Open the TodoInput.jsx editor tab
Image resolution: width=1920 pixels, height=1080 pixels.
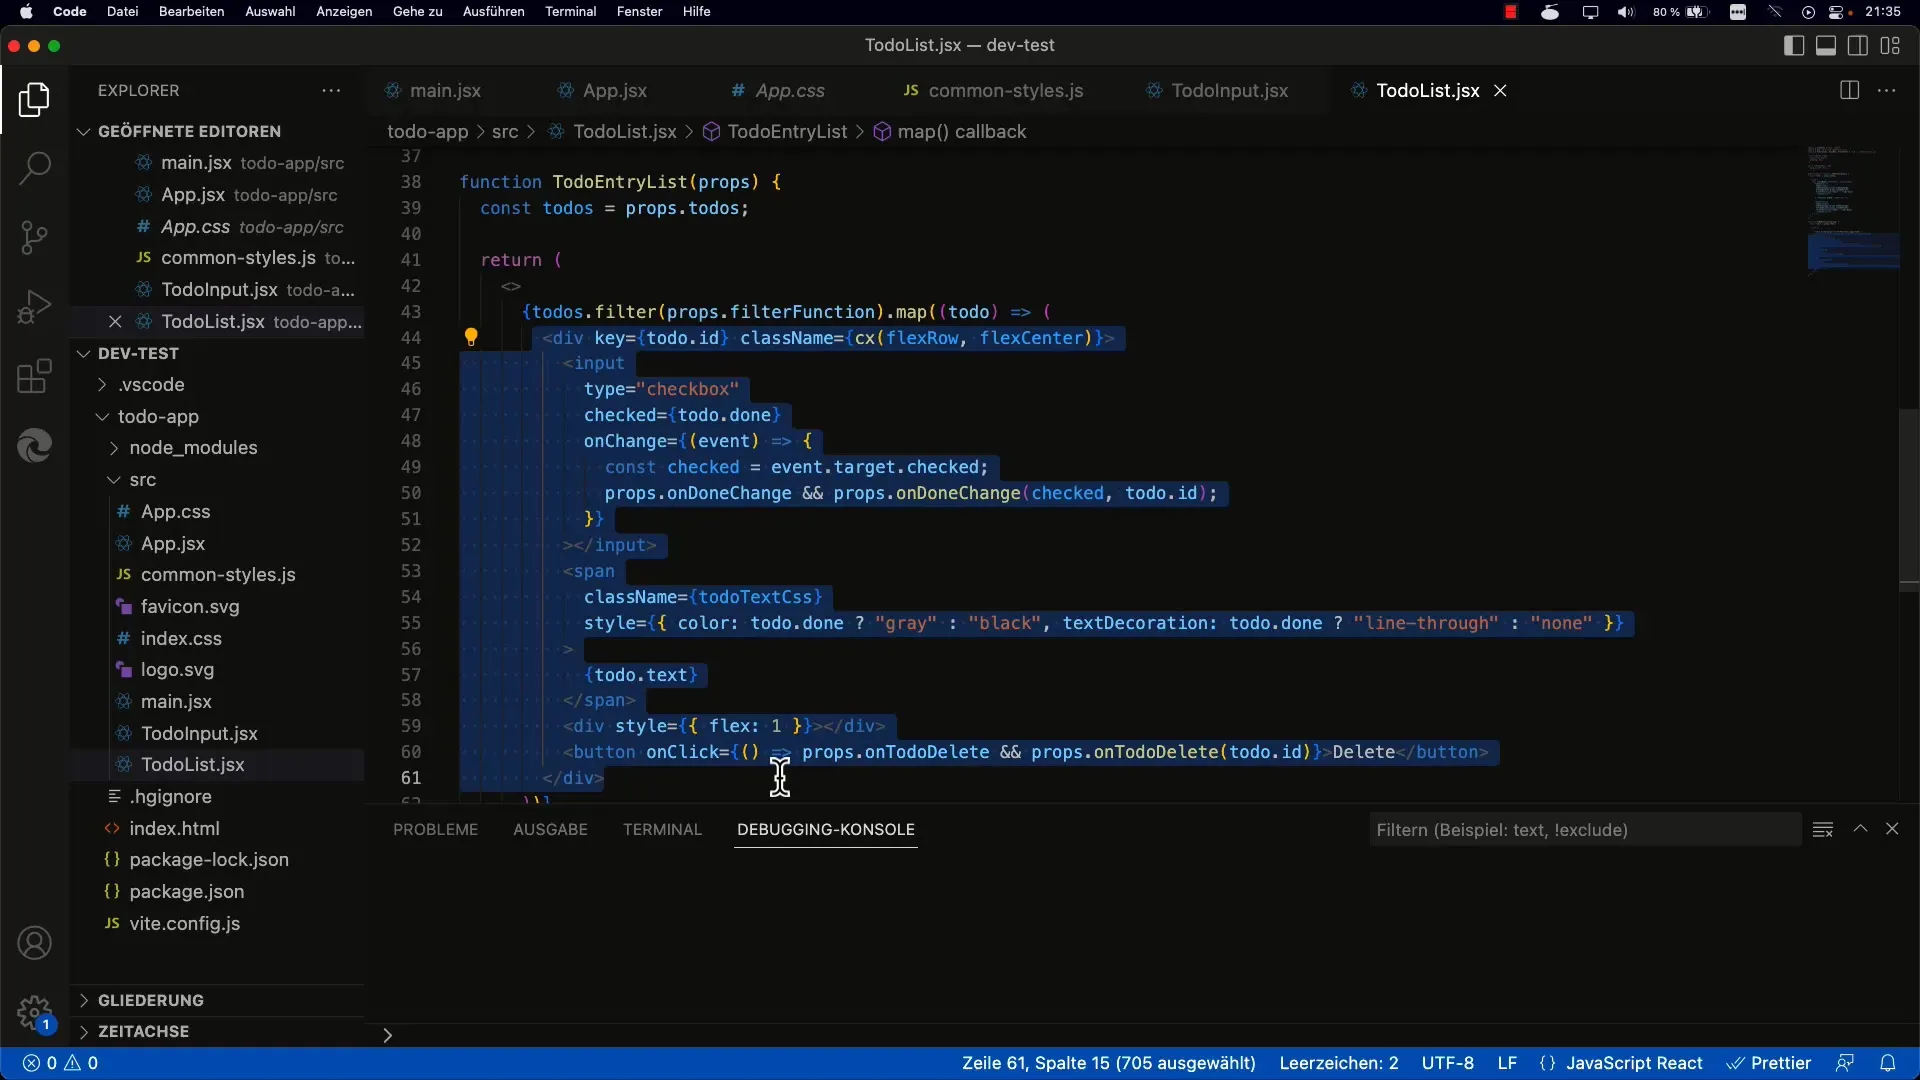(1229, 90)
